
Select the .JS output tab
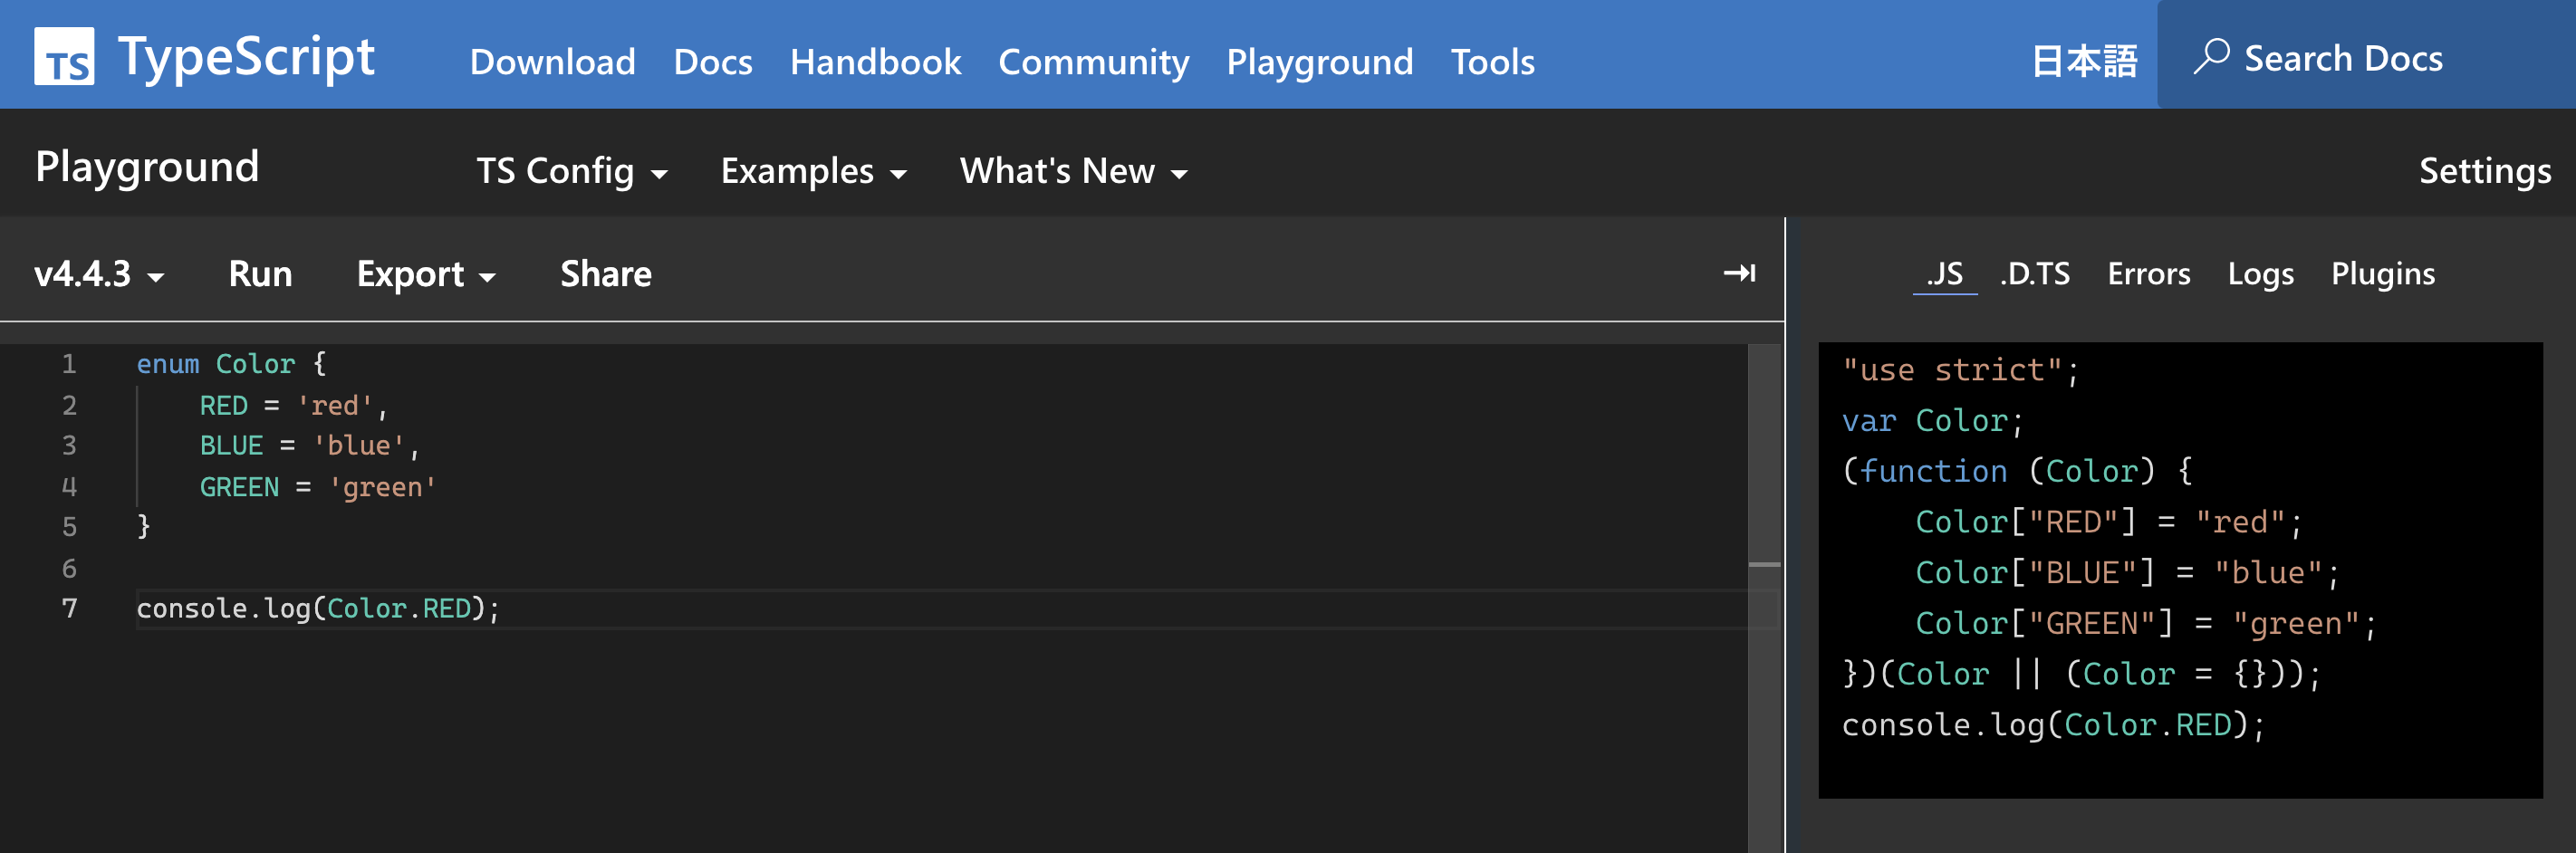point(1944,274)
